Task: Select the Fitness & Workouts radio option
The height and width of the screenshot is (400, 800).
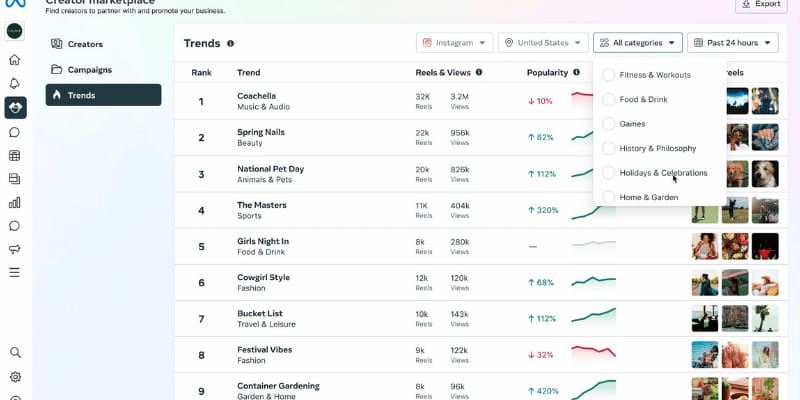Action: [608, 75]
